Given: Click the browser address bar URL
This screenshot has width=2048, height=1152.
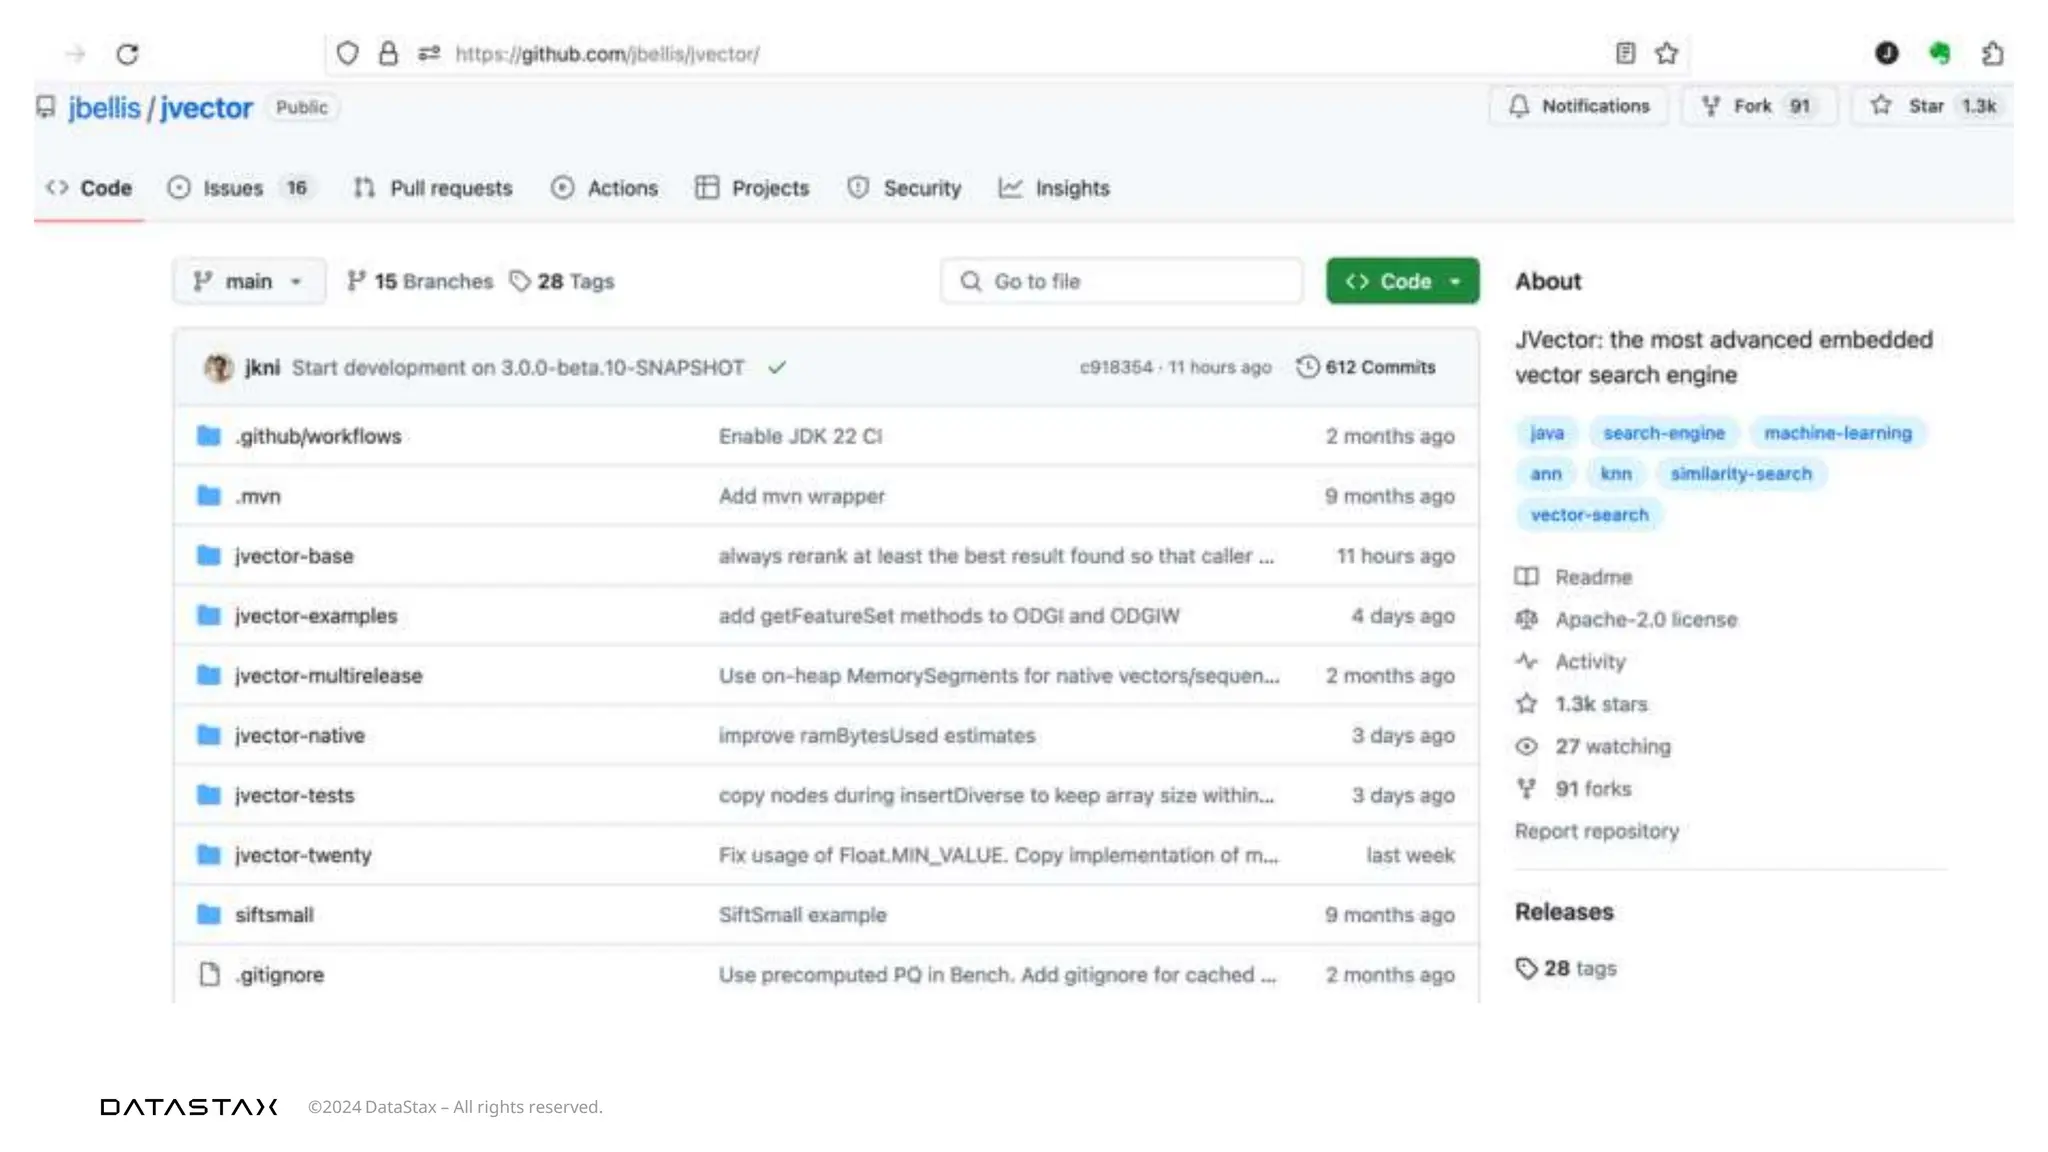Looking at the screenshot, I should 607,54.
